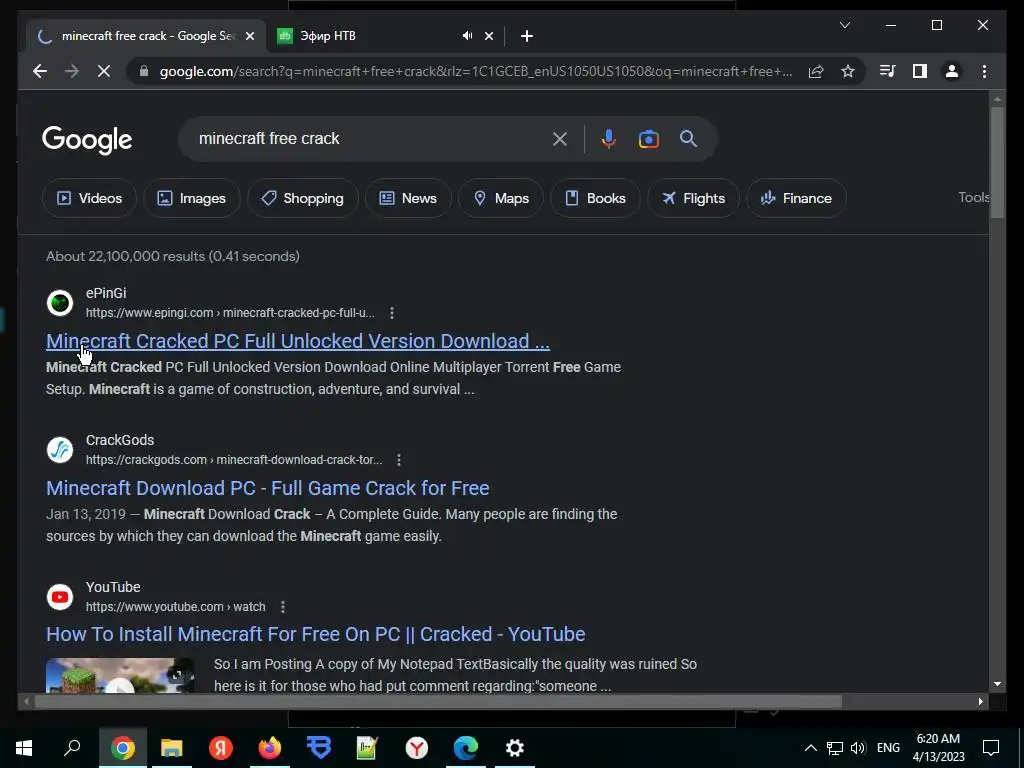
Task: Open a new browser tab
Action: (x=527, y=36)
